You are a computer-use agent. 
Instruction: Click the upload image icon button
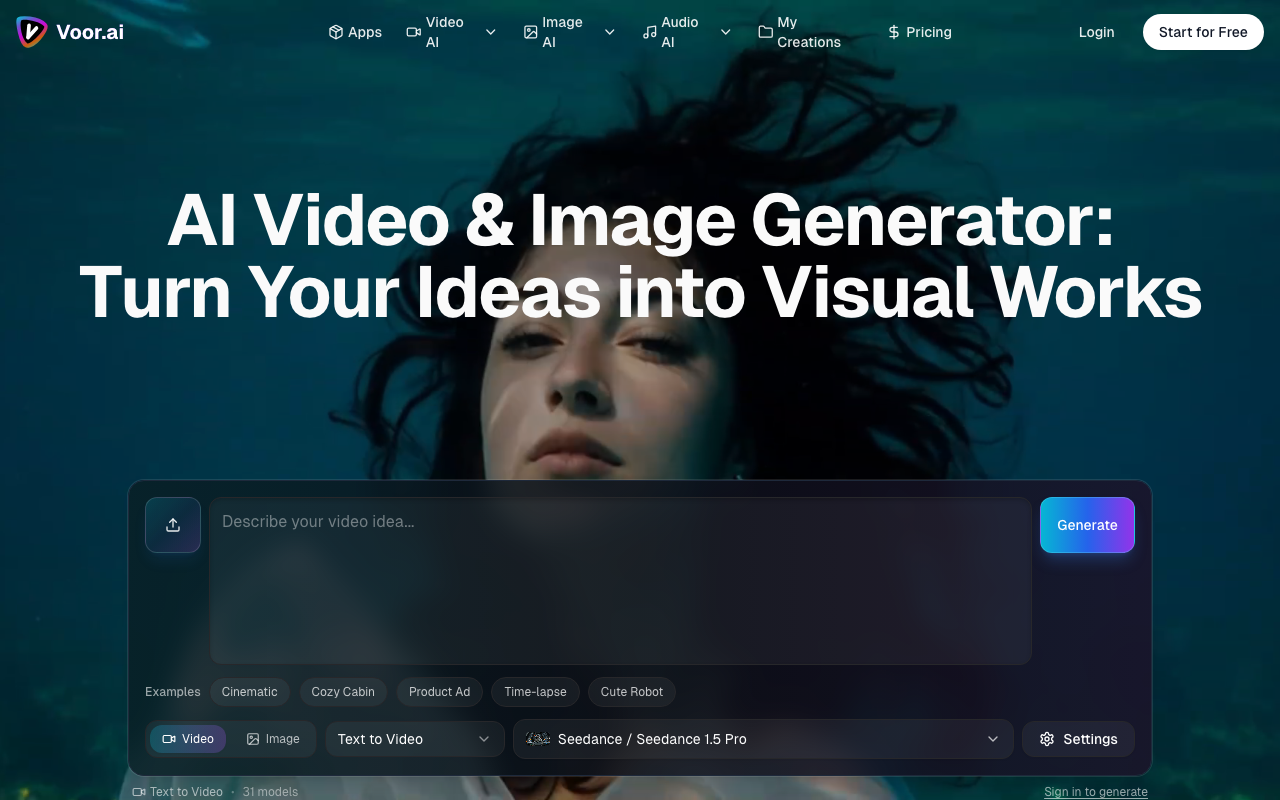[173, 525]
